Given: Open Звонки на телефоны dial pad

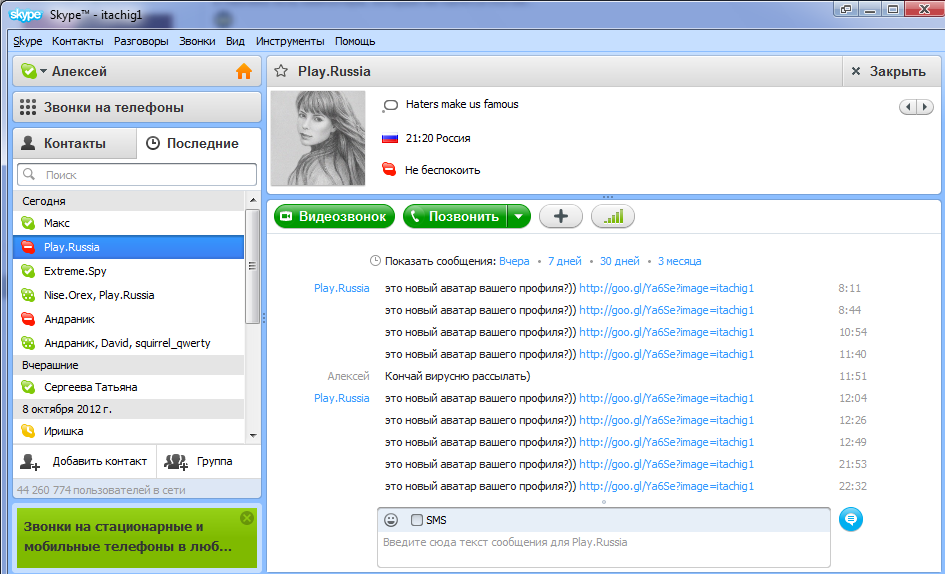Looking at the screenshot, I should [137, 107].
